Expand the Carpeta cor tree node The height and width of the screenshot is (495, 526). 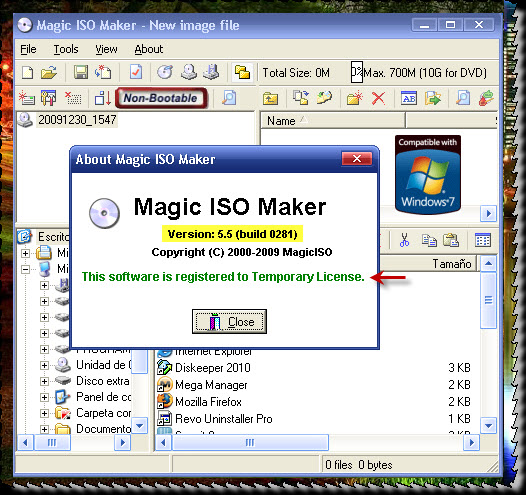[44, 414]
